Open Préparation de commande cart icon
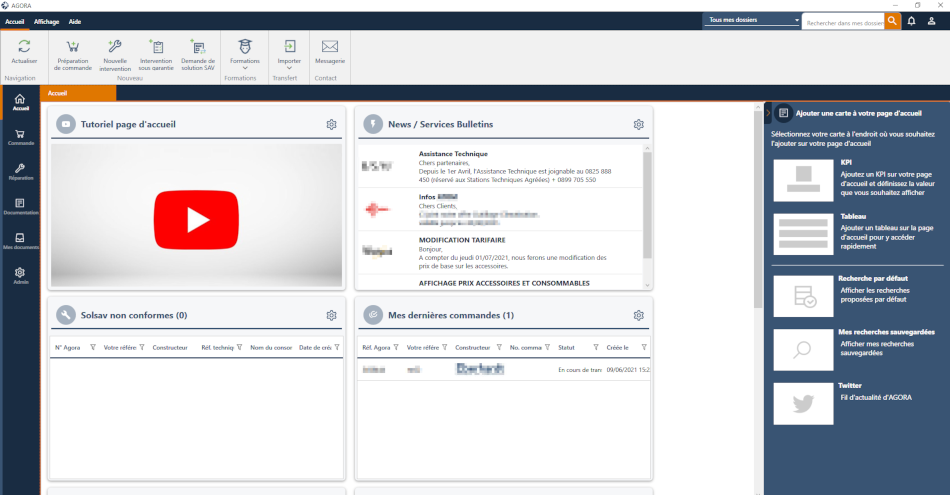 point(73,47)
